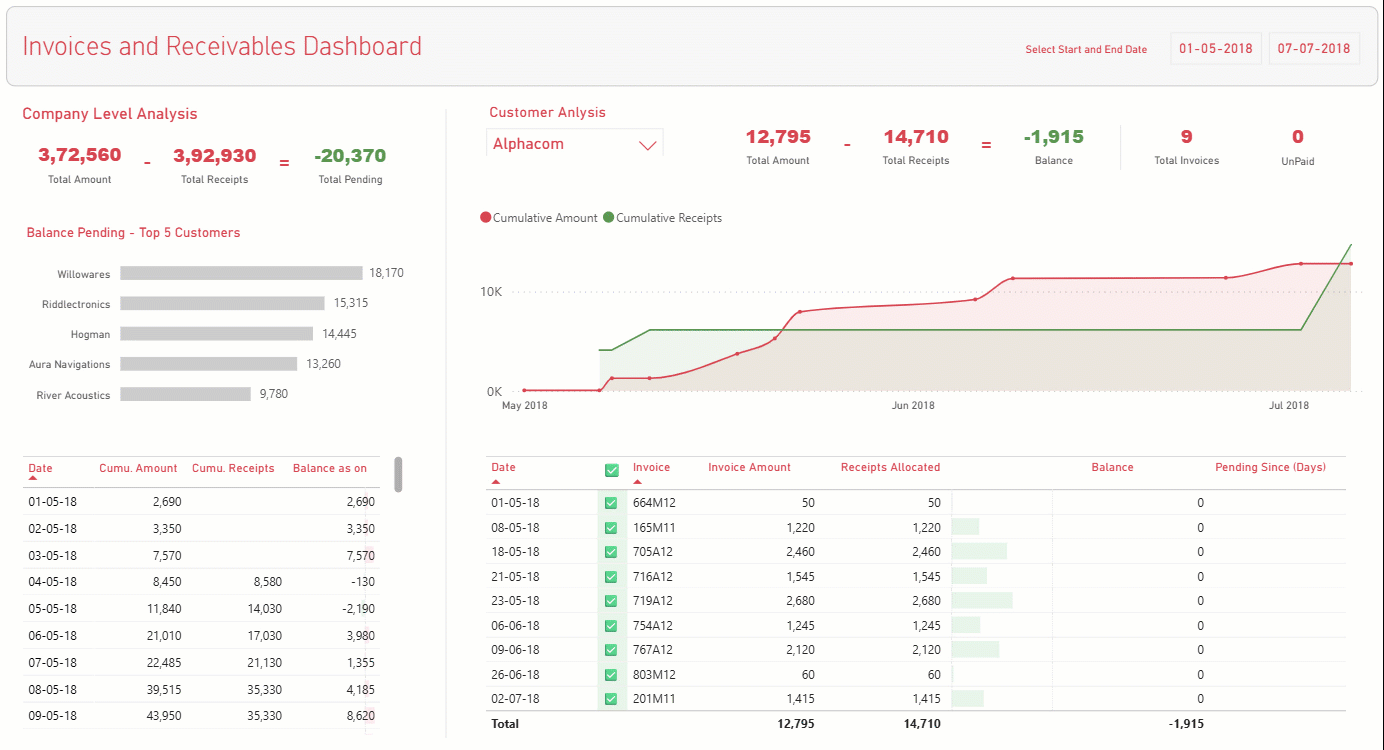The image size is (1384, 750).
Task: Uncheck the checkbox for invoice 165M11
Action: [x=611, y=527]
